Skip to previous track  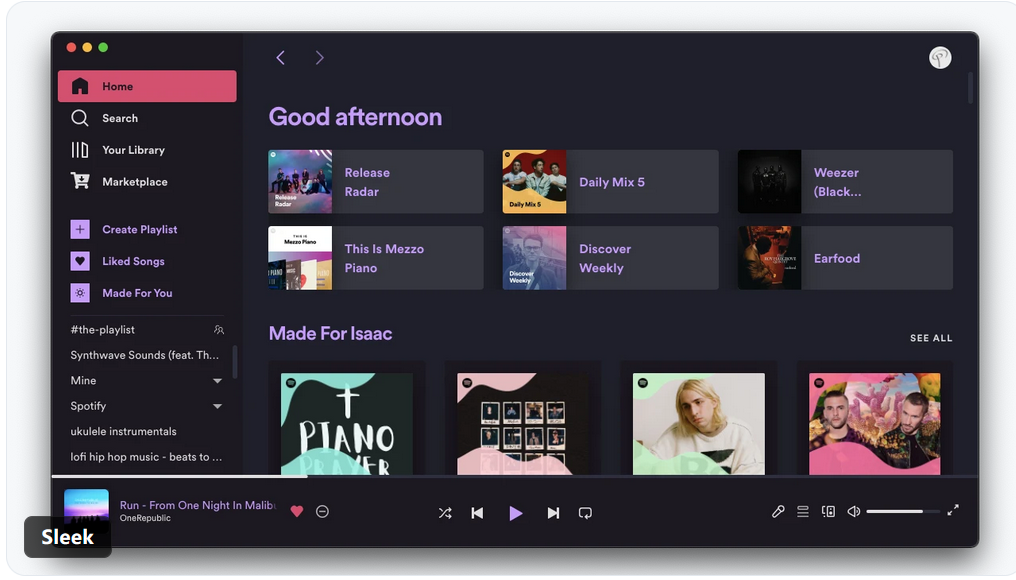click(478, 513)
